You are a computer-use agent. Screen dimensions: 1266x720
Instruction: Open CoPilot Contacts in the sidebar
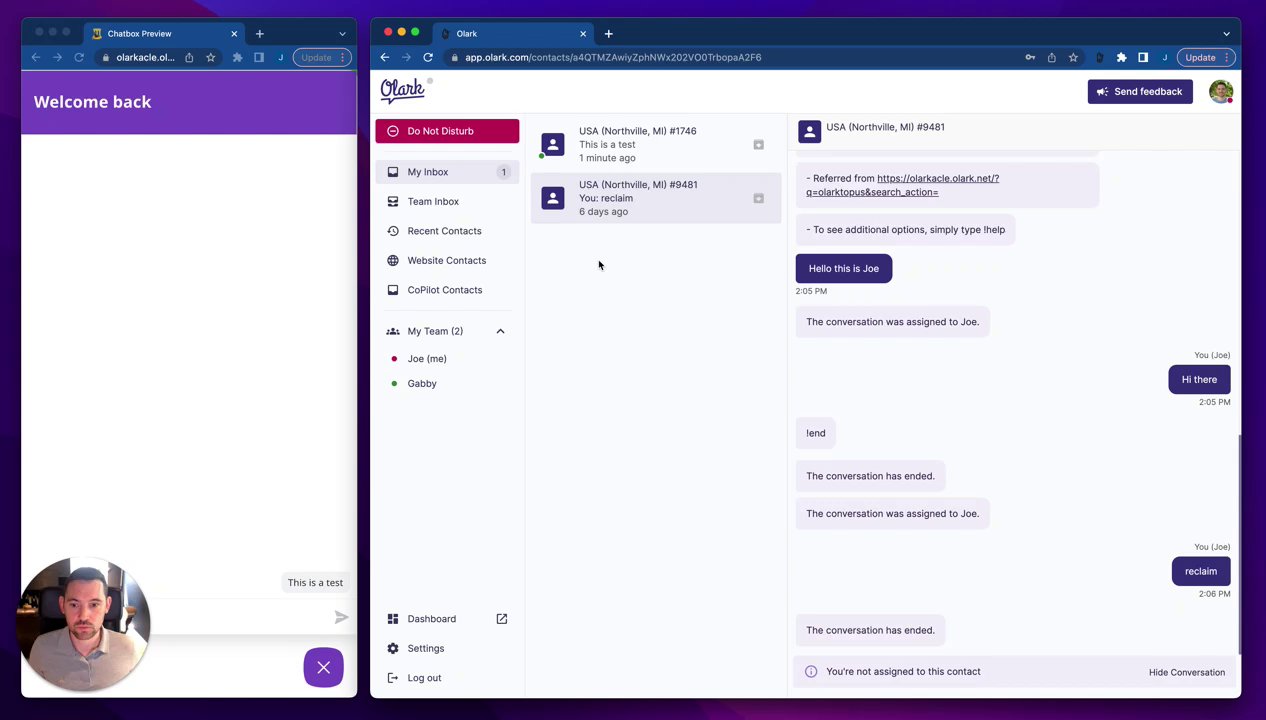[x=447, y=290]
